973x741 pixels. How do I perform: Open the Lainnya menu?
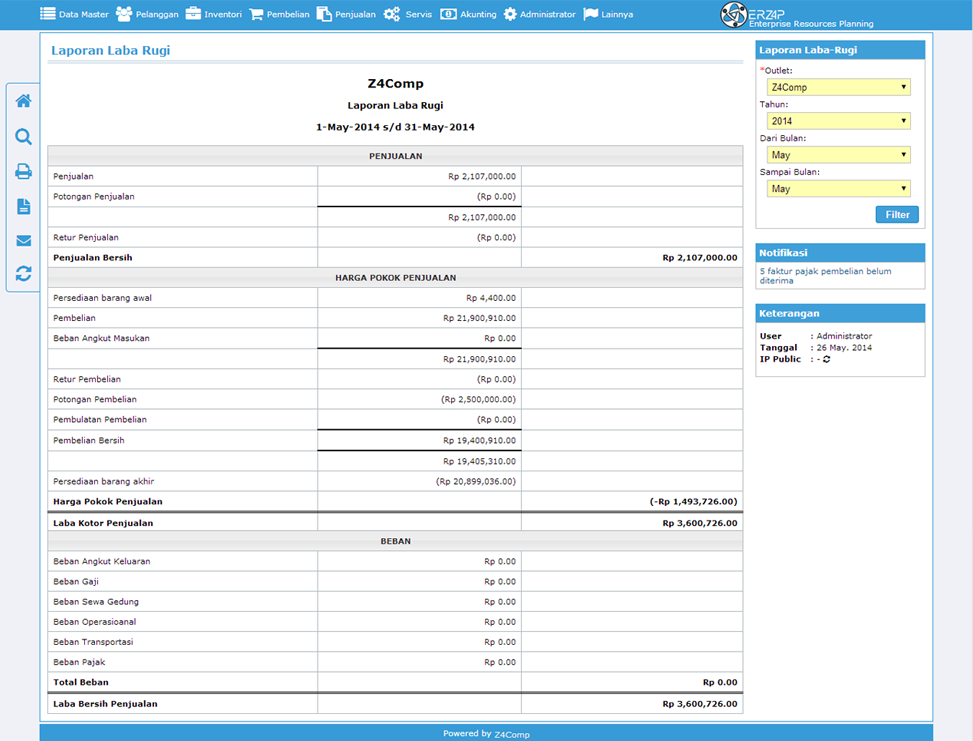[x=608, y=14]
